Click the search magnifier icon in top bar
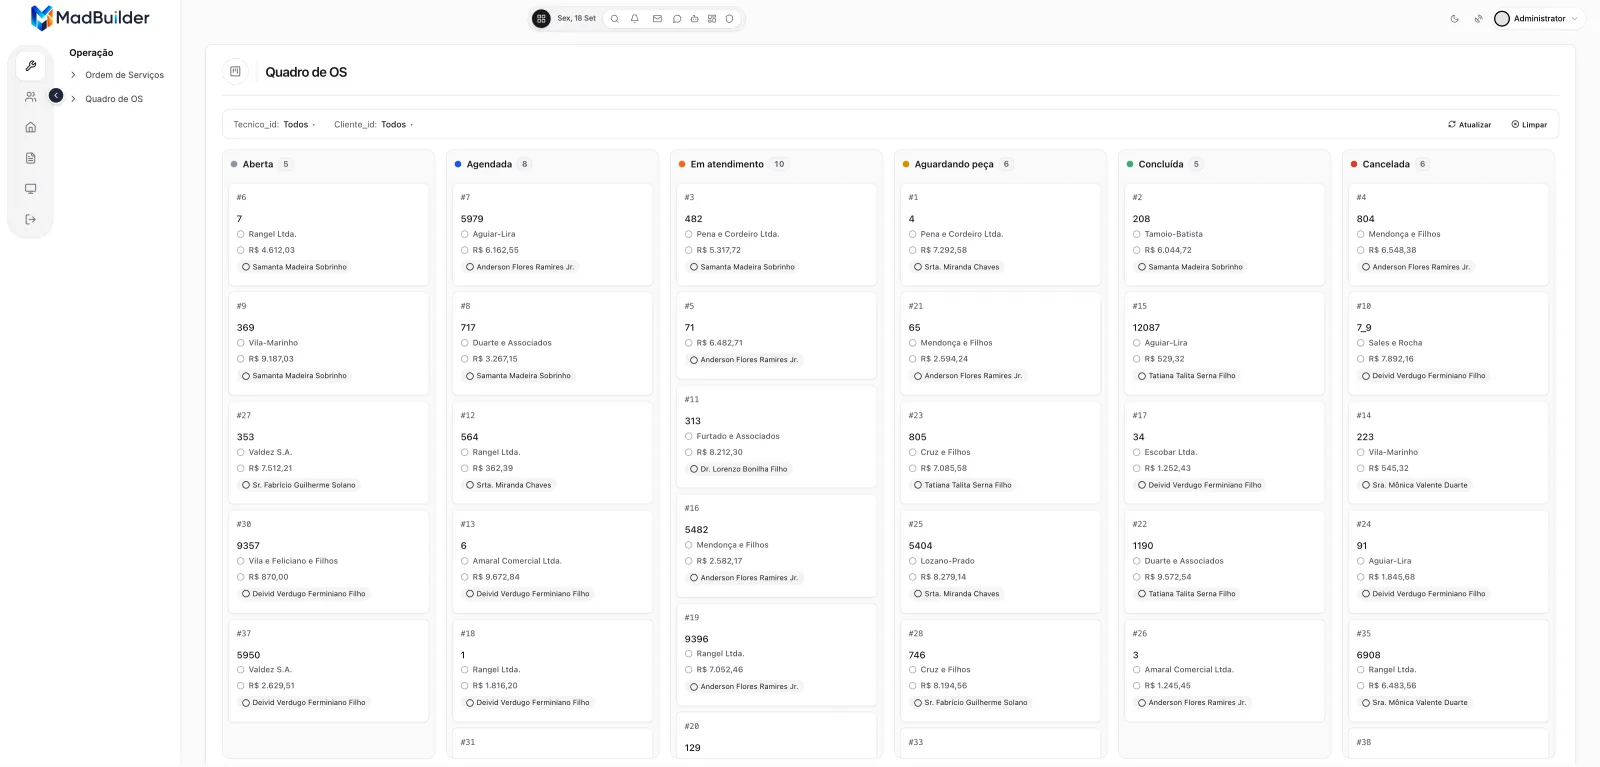The image size is (1600, 767). [x=614, y=18]
